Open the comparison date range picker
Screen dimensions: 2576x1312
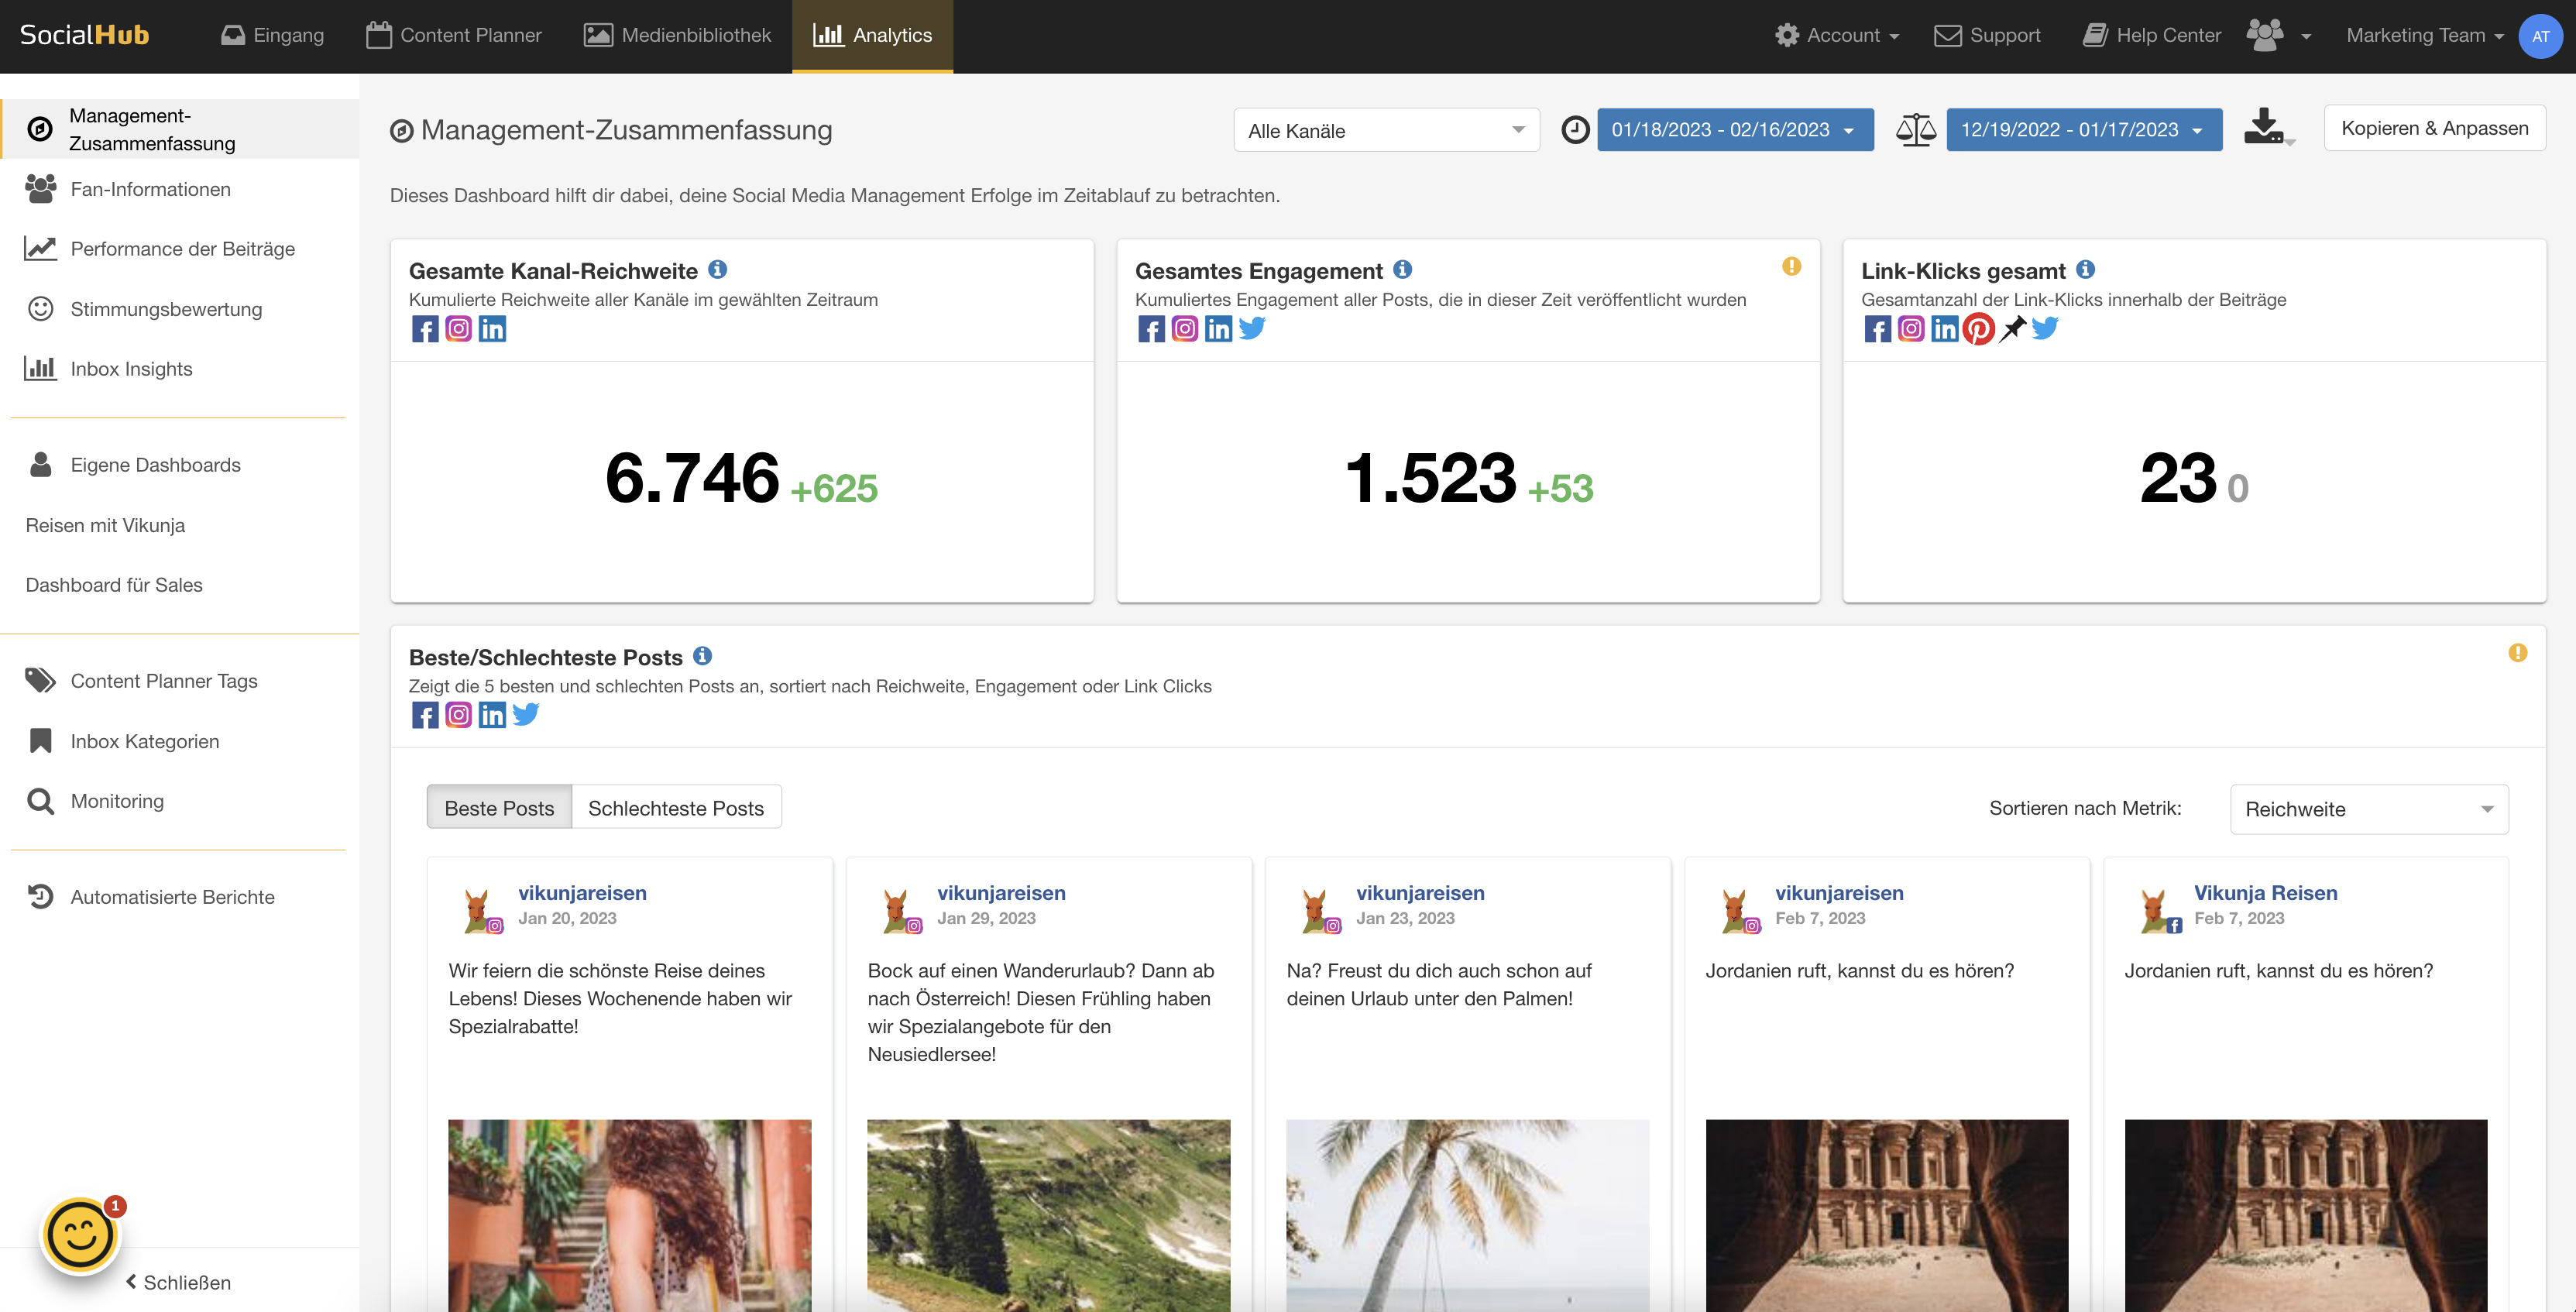[x=2084, y=129]
